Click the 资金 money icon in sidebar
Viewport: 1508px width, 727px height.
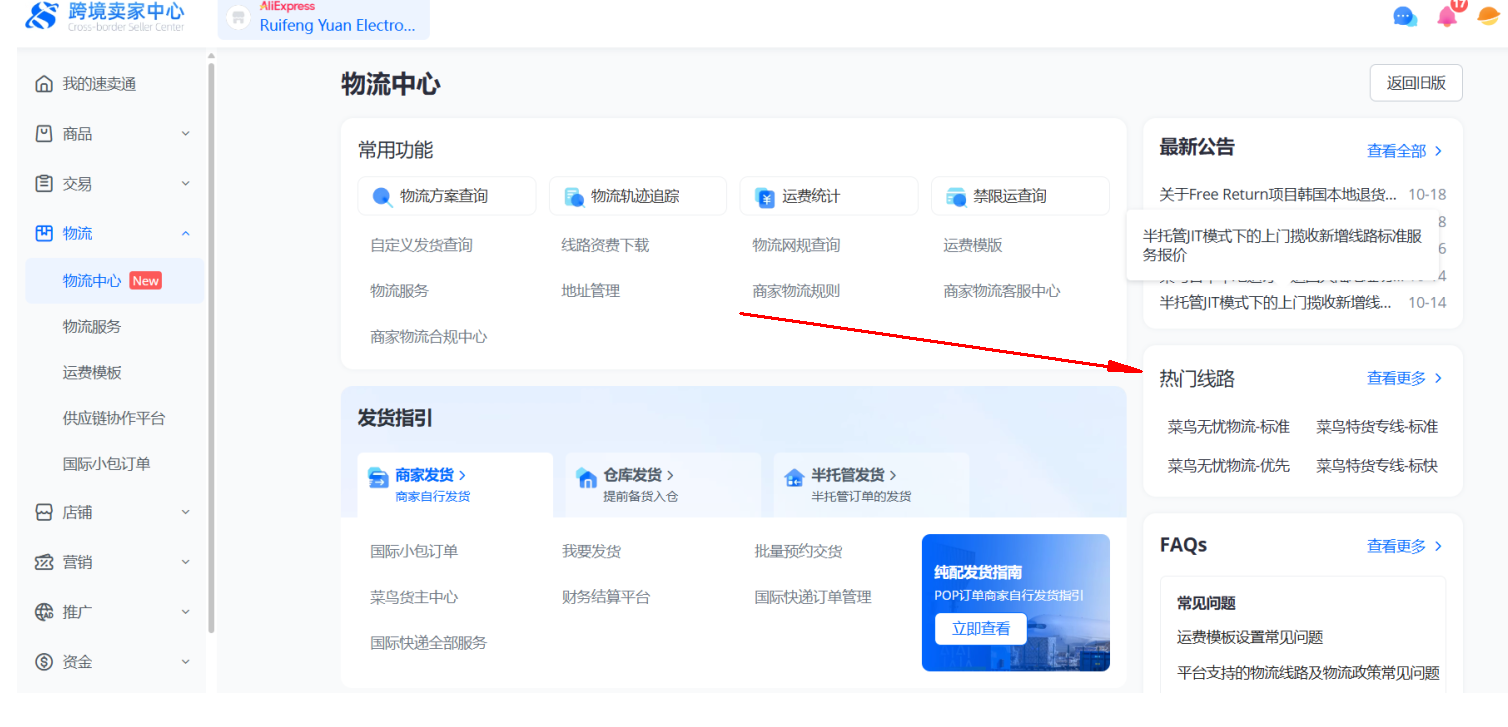click(43, 662)
